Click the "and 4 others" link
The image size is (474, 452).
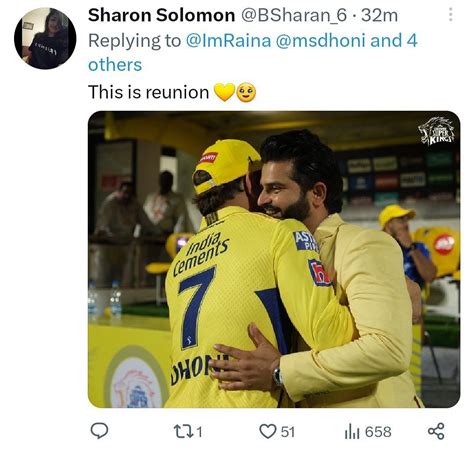coord(253,53)
